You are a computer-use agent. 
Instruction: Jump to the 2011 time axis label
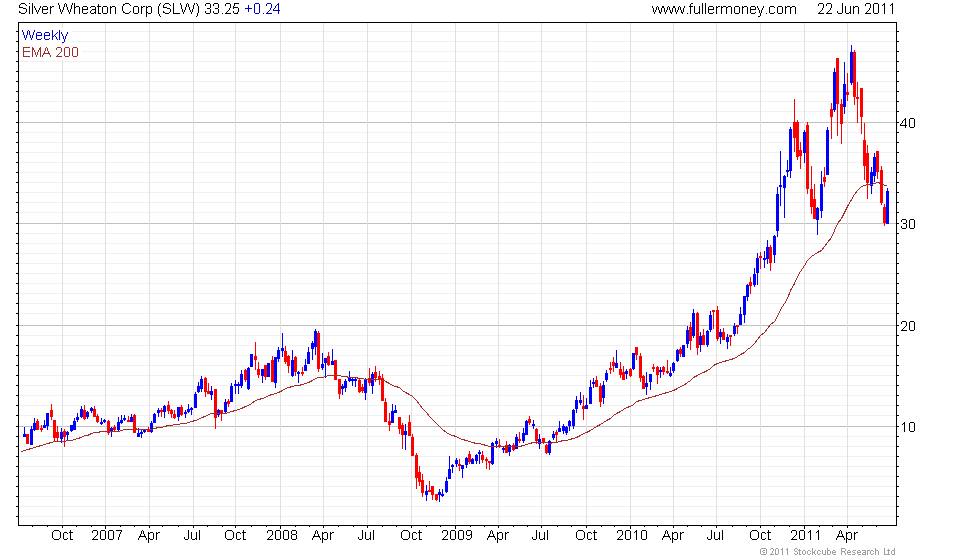click(x=806, y=535)
